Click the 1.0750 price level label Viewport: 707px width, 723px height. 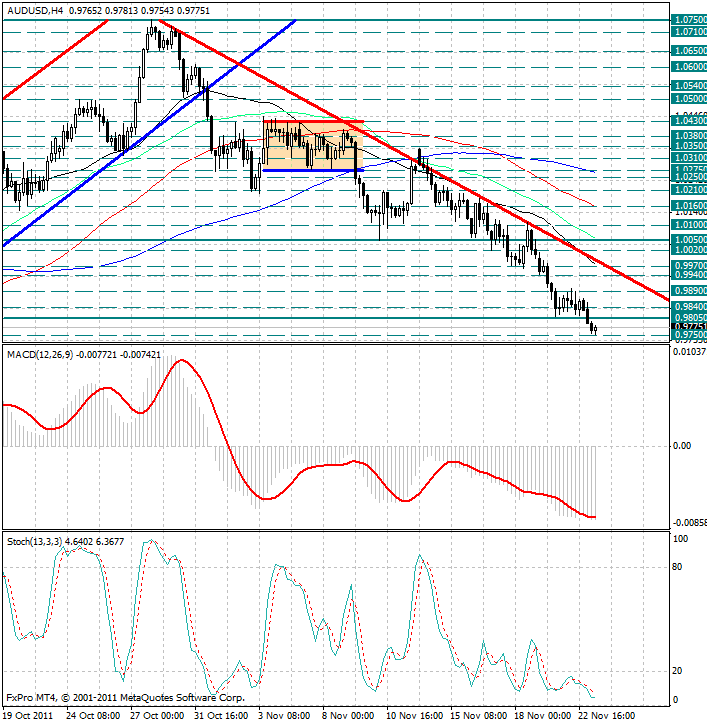689,20
